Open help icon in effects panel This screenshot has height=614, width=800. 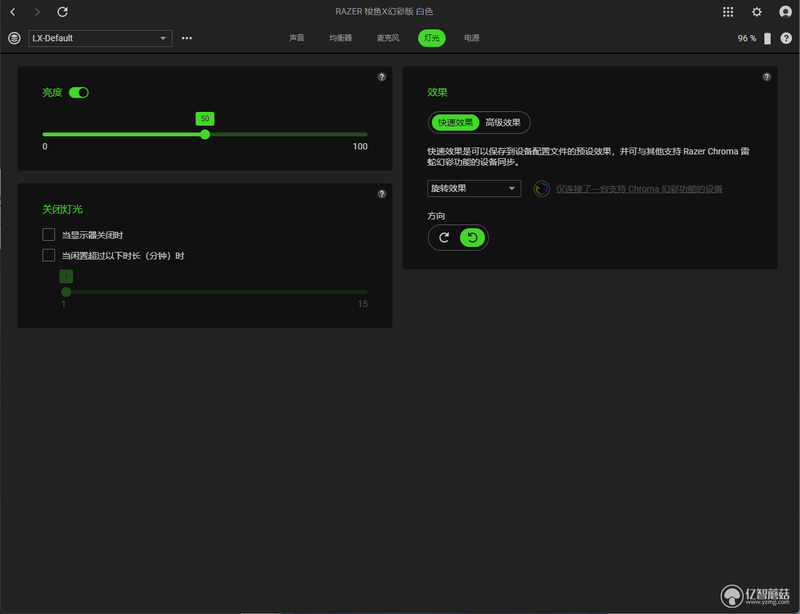tap(766, 77)
